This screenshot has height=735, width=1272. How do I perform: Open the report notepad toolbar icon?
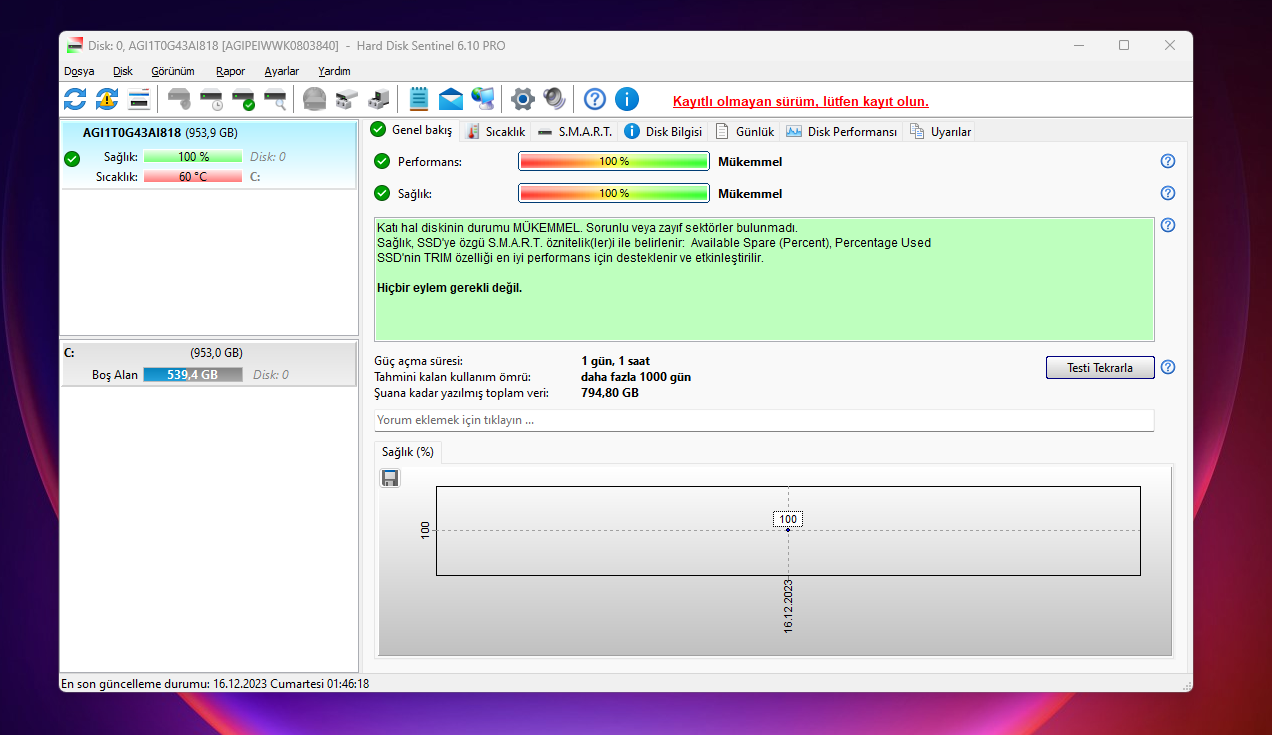419,99
